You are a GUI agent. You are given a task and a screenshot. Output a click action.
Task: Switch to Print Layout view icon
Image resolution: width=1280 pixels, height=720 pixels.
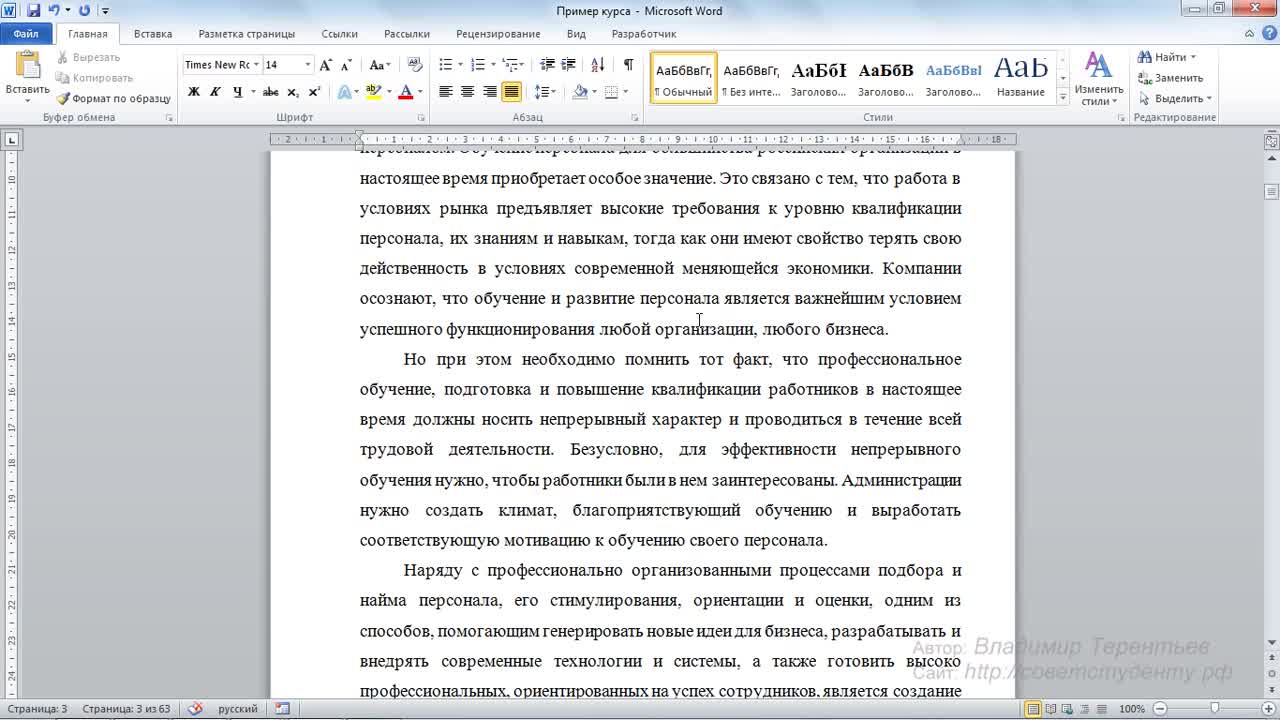[x=1033, y=709]
